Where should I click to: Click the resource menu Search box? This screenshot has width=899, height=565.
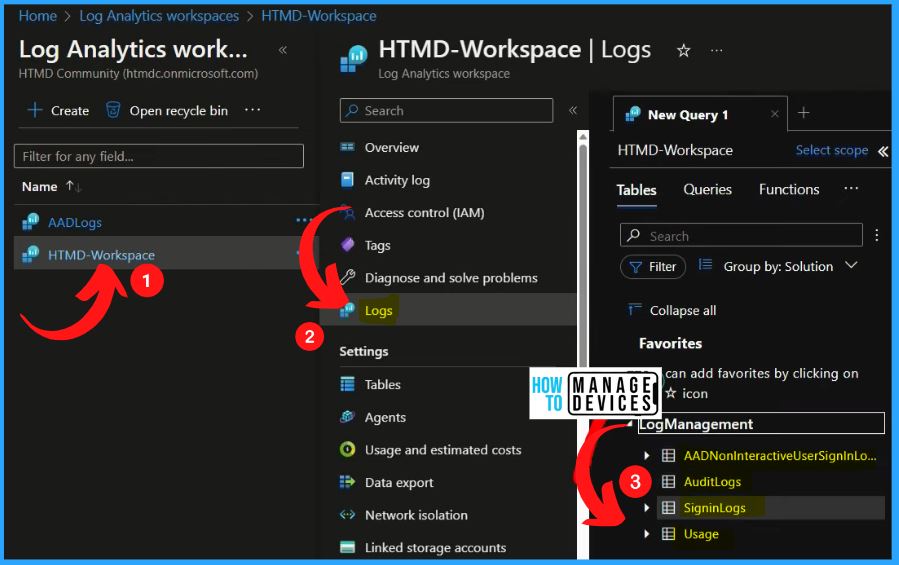pos(447,110)
